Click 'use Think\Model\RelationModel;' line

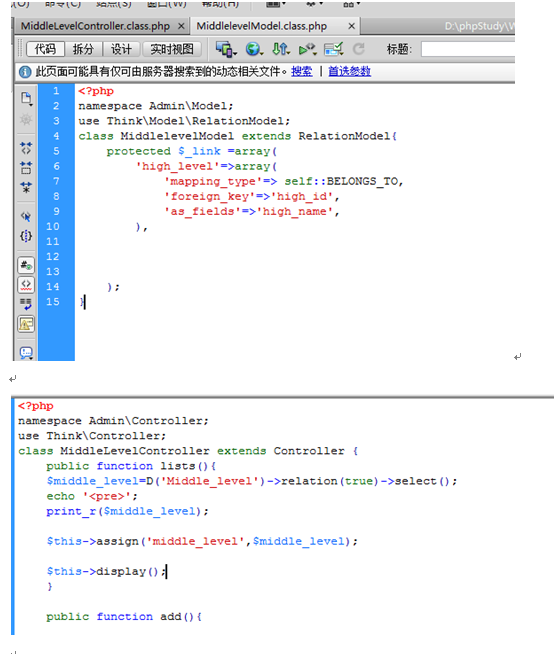(x=184, y=121)
